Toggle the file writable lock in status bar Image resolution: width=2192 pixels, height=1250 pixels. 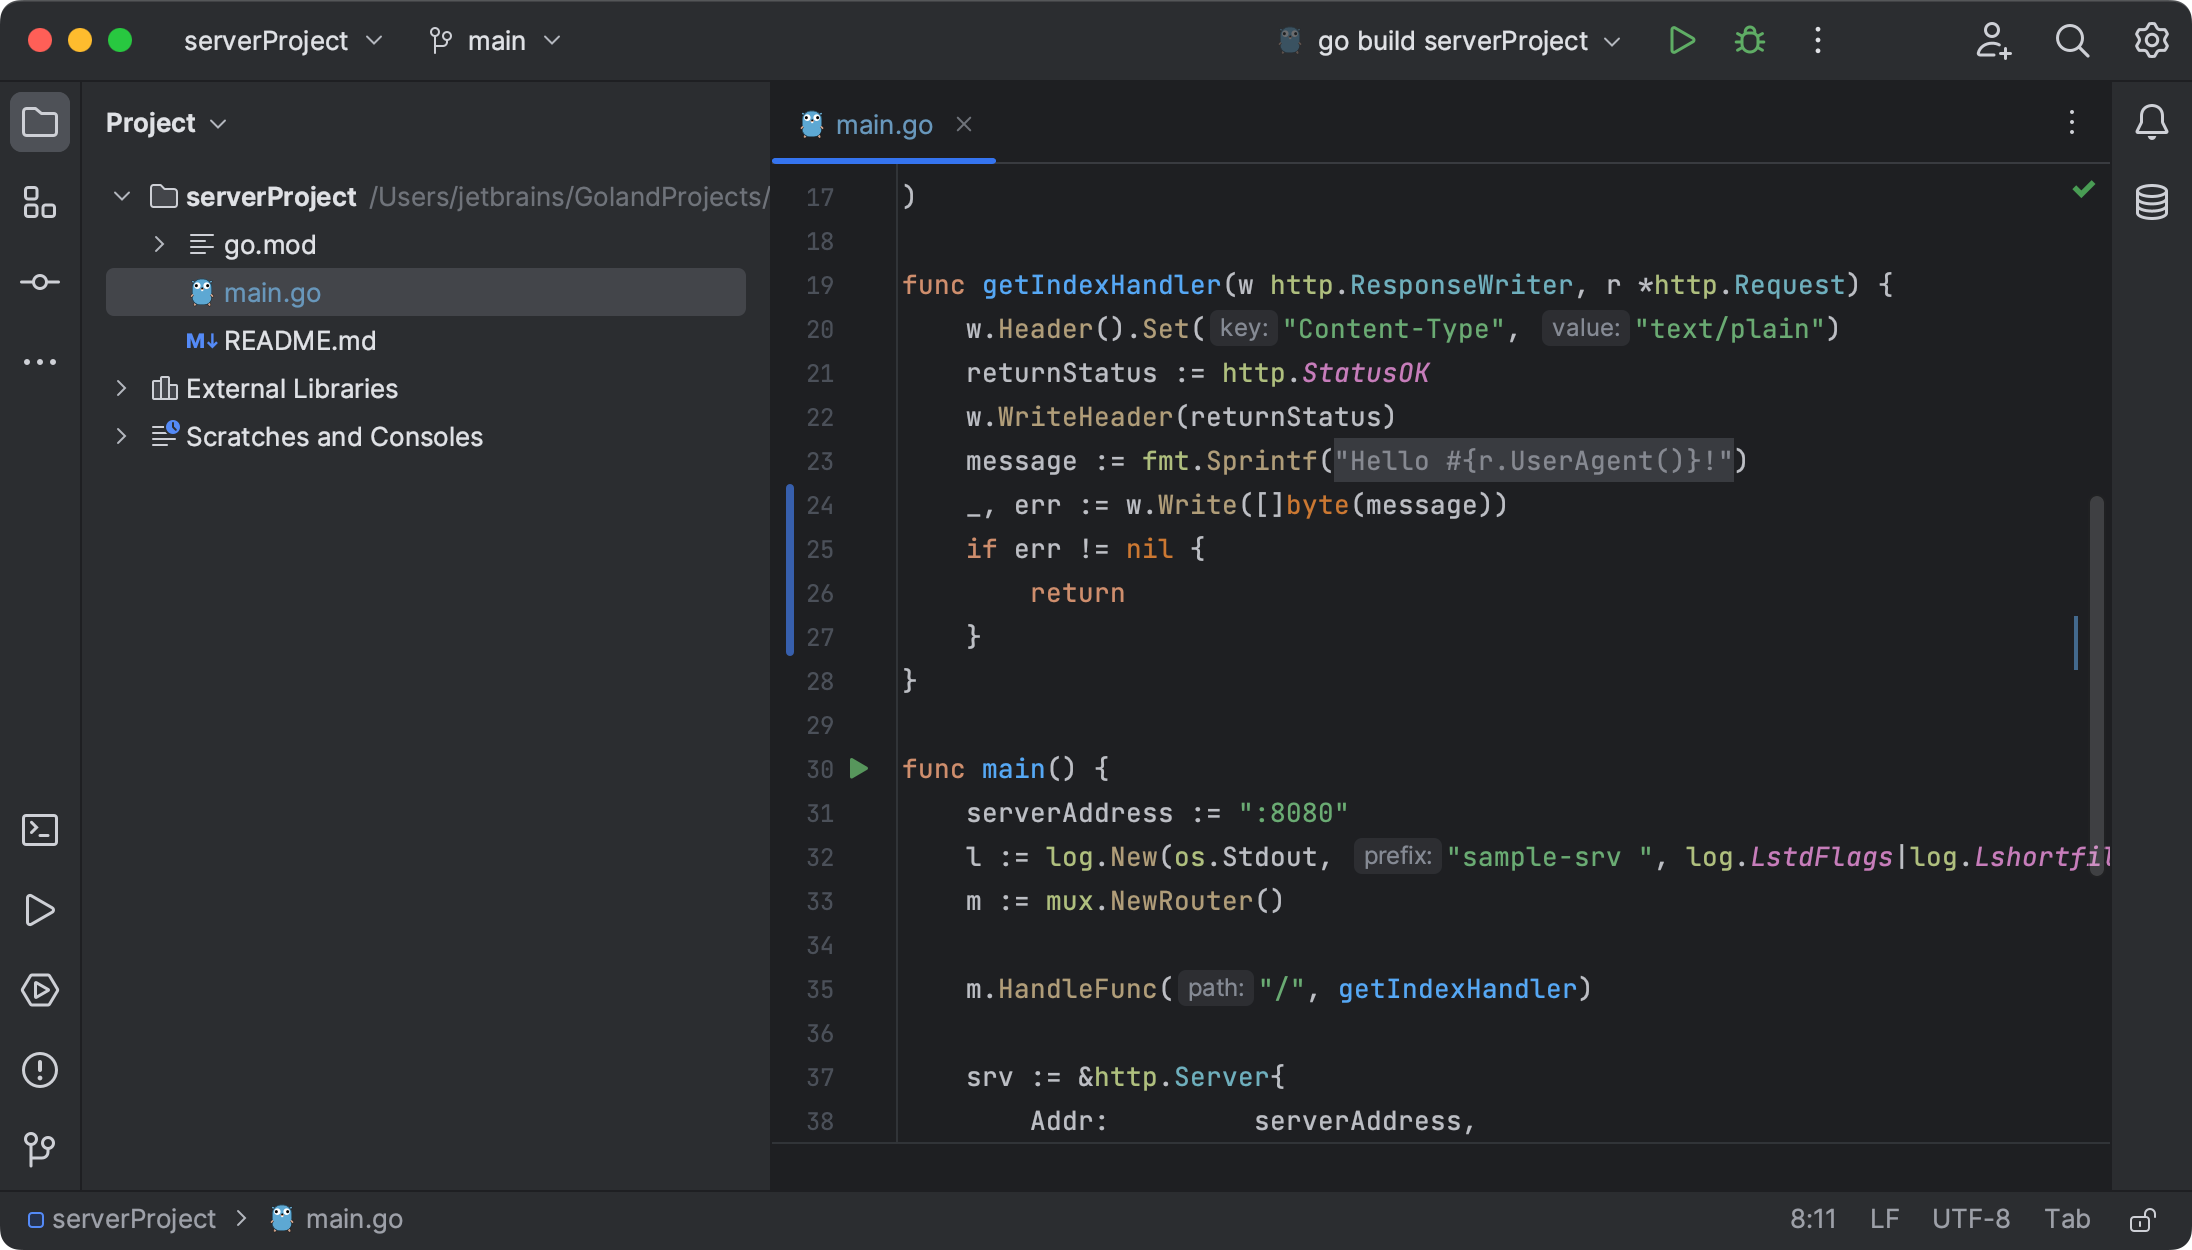click(x=2143, y=1219)
